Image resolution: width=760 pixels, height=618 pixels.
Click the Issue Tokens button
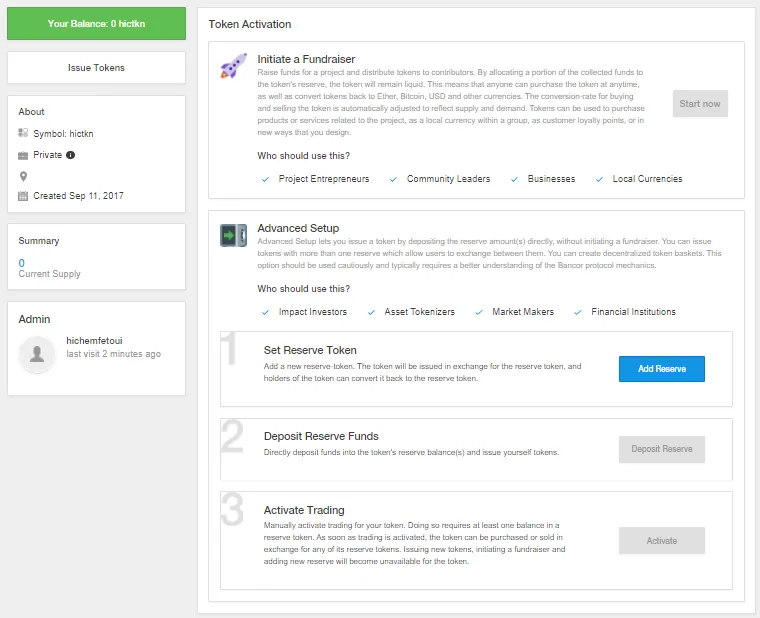[96, 67]
